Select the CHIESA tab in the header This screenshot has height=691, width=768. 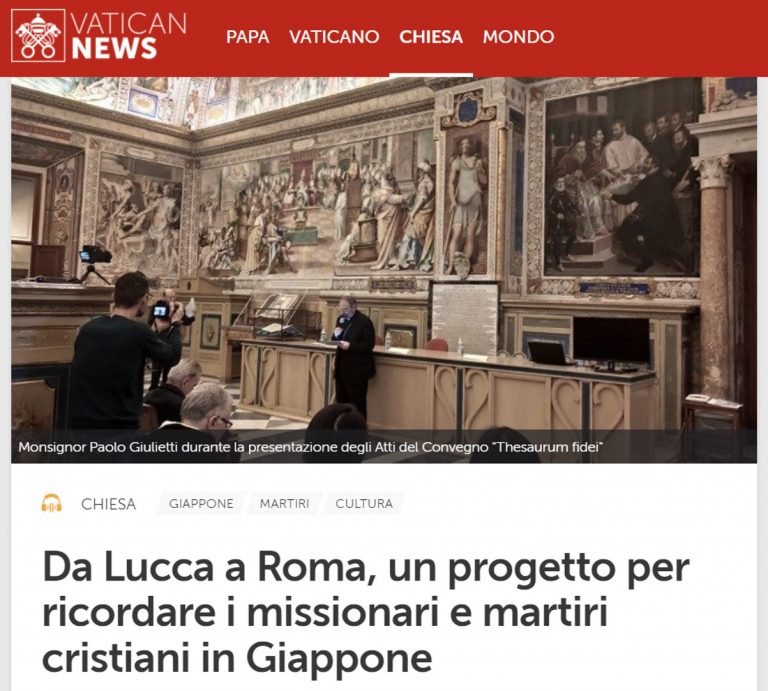[431, 37]
